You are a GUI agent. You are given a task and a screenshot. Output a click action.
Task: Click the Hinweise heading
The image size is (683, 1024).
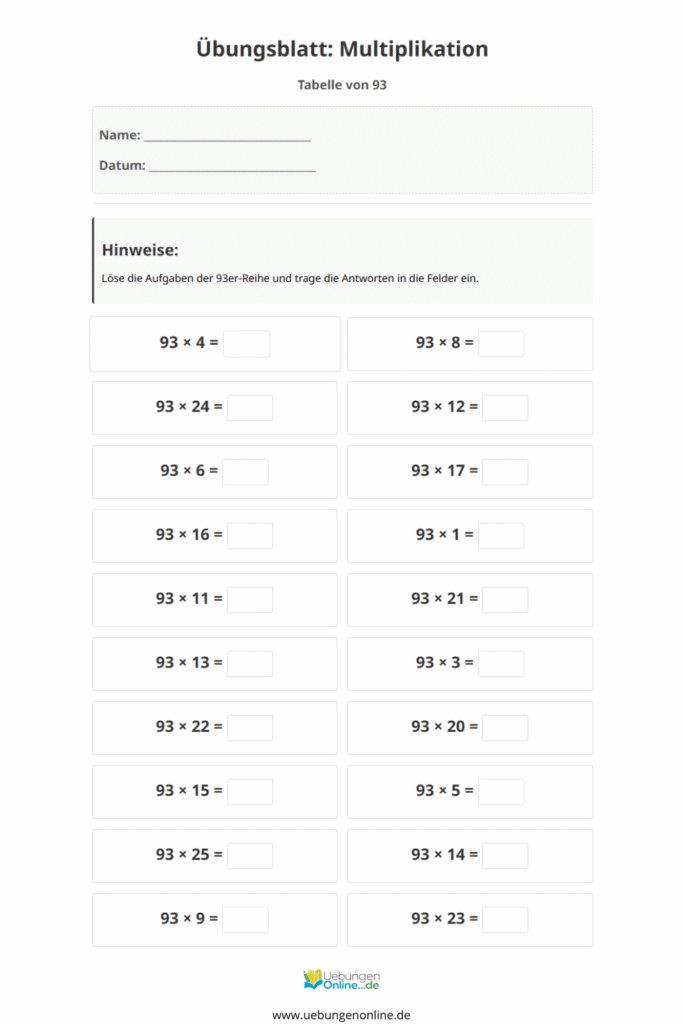pyautogui.click(x=140, y=250)
